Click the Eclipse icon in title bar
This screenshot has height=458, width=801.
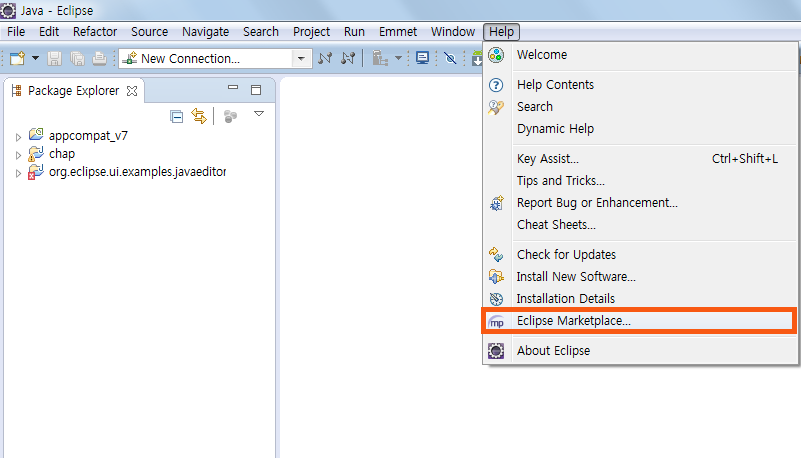point(8,10)
